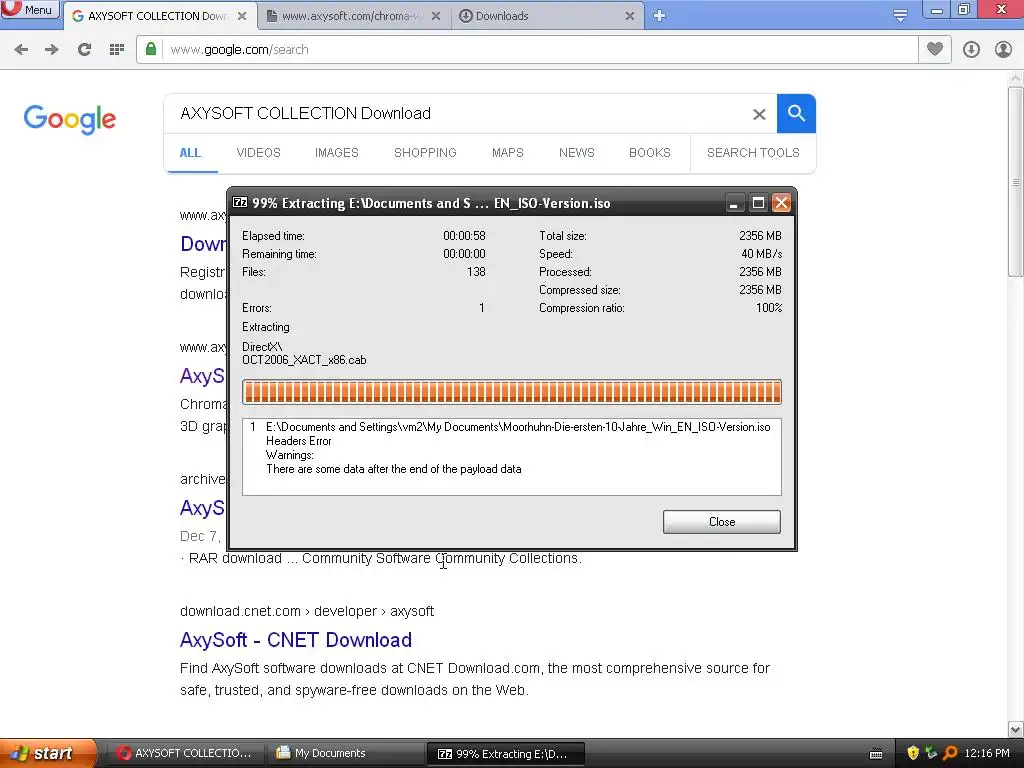
Task: Close the AXYSOFT COLLECTION tab with its X
Action: click(242, 16)
